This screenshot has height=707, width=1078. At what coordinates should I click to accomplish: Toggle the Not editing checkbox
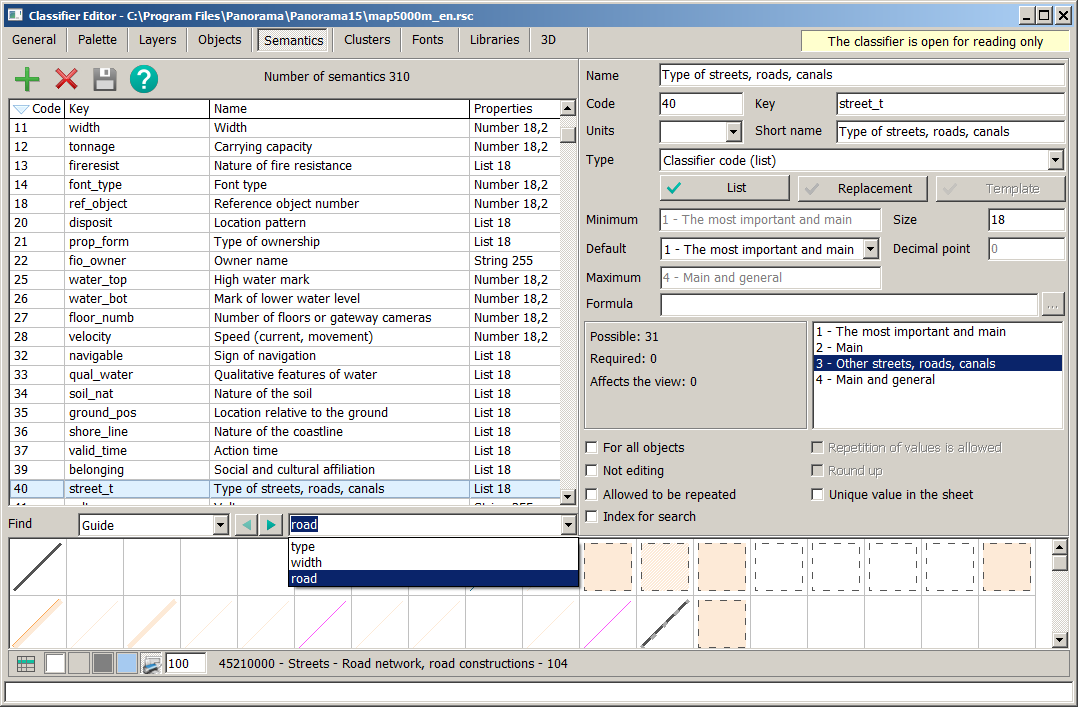(593, 471)
